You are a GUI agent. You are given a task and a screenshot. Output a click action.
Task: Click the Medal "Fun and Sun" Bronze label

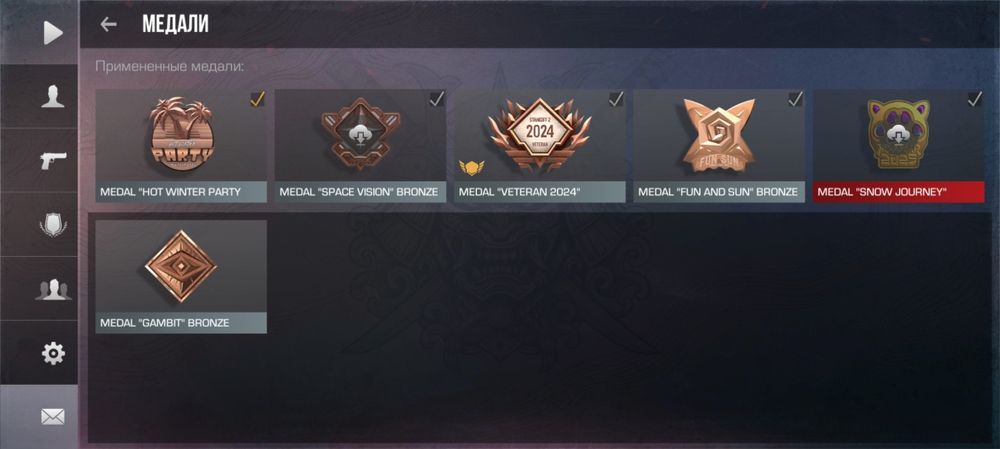719,192
